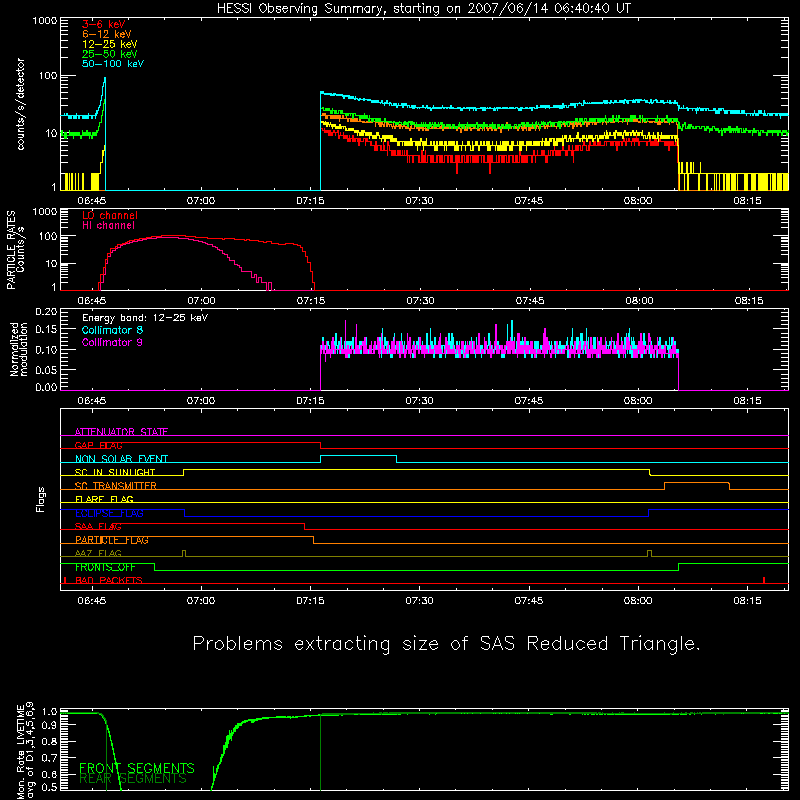
Task: Click the PARTICLE RATES axis title
Action: point(15,250)
